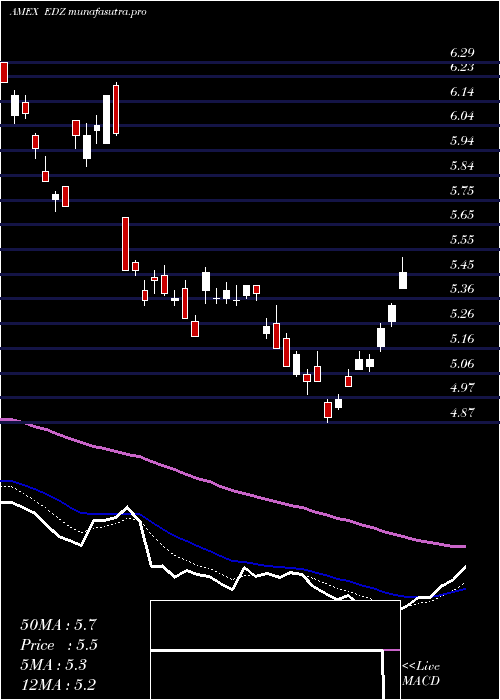Click the 5.16 price axis label

click(462, 339)
